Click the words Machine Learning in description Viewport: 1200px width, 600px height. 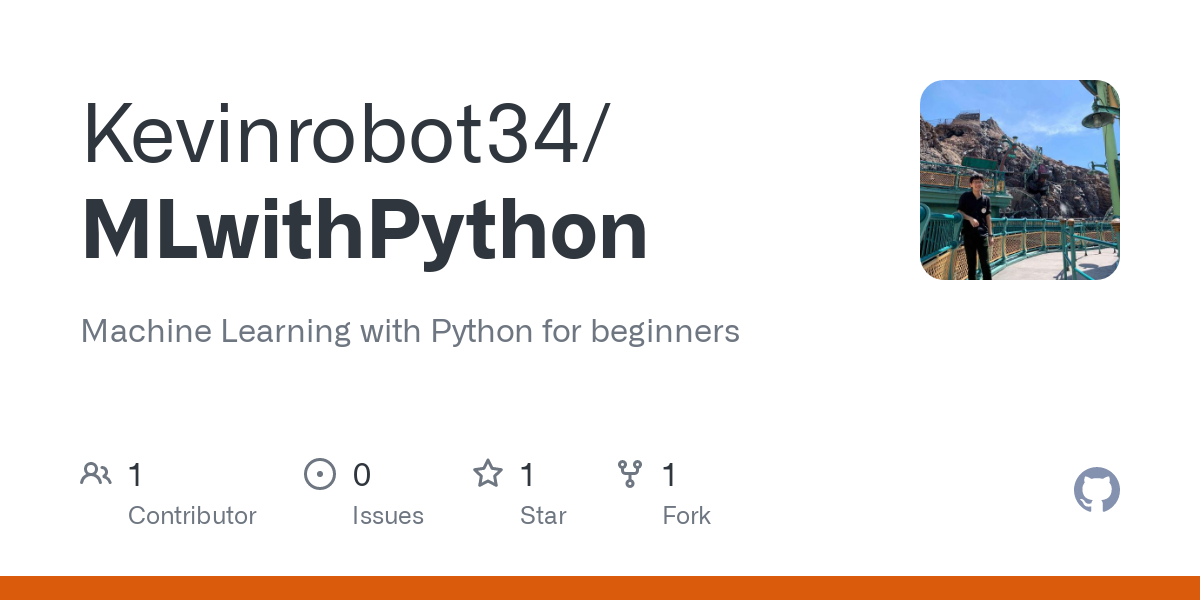point(216,331)
